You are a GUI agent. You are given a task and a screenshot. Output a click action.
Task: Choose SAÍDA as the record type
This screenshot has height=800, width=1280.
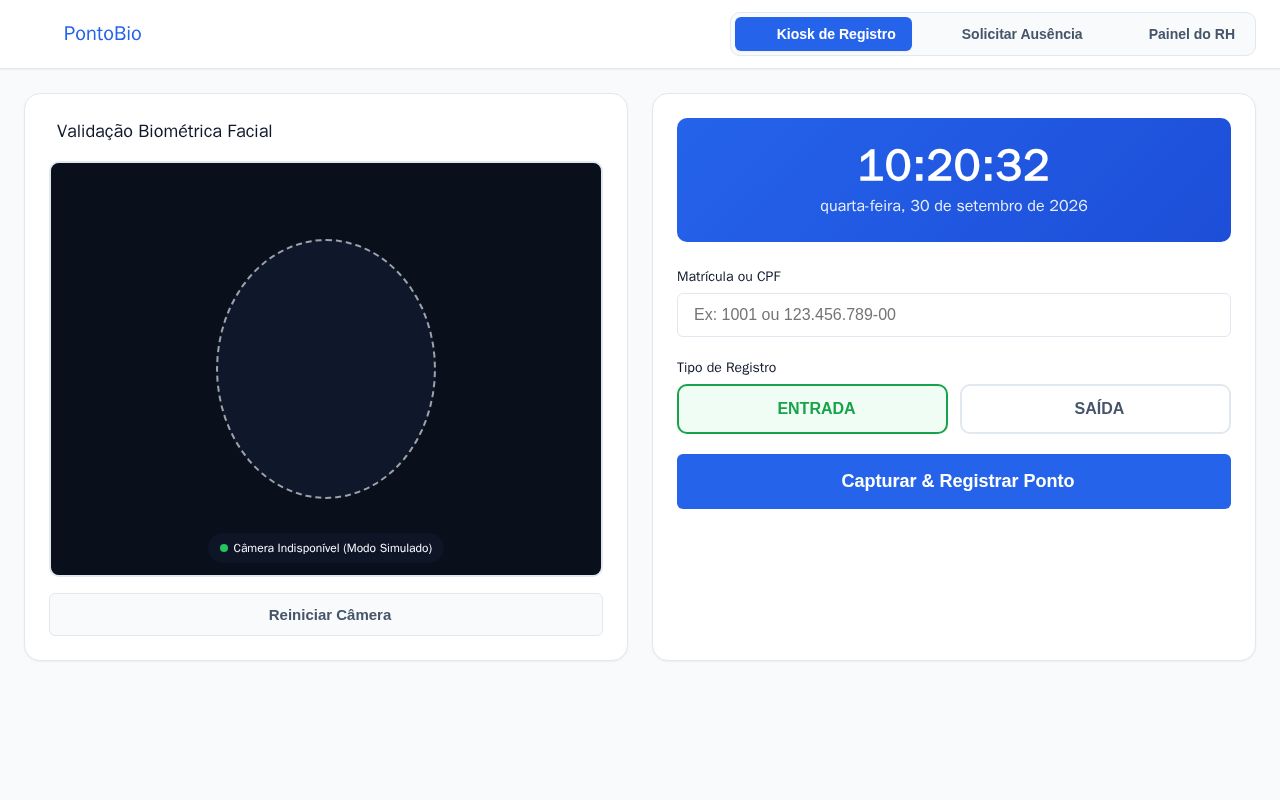click(x=1095, y=409)
